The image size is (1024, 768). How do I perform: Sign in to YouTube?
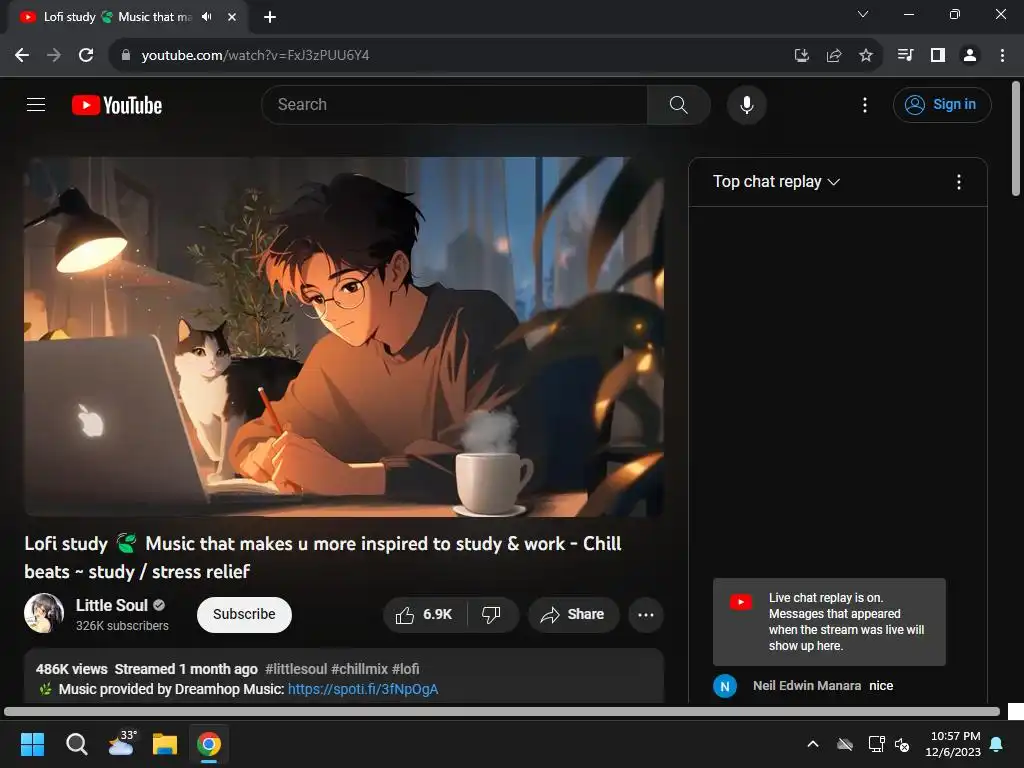(942, 104)
